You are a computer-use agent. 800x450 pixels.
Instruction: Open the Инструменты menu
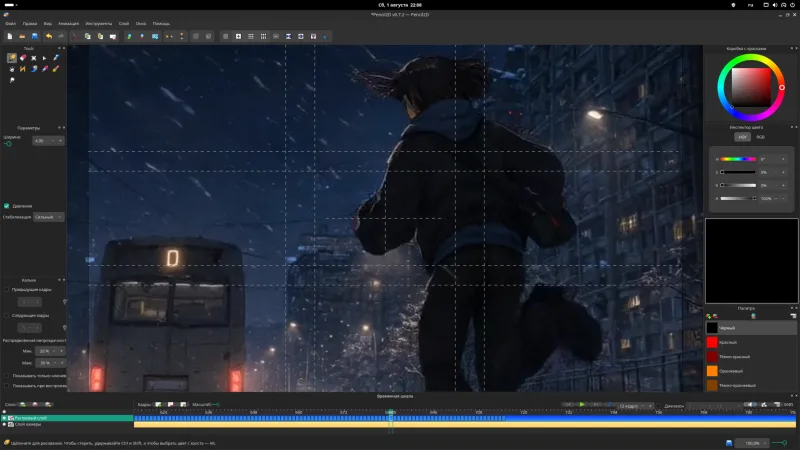tap(98, 23)
